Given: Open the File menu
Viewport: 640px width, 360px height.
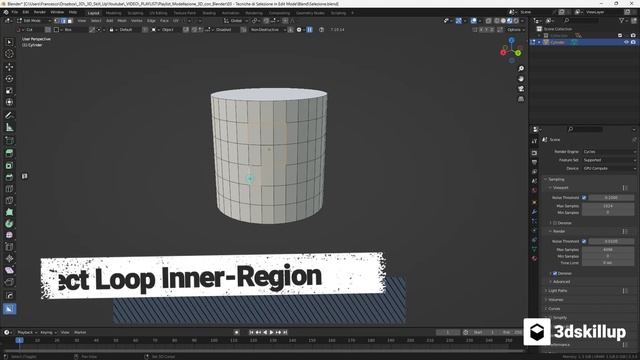Looking at the screenshot, I should [15, 12].
